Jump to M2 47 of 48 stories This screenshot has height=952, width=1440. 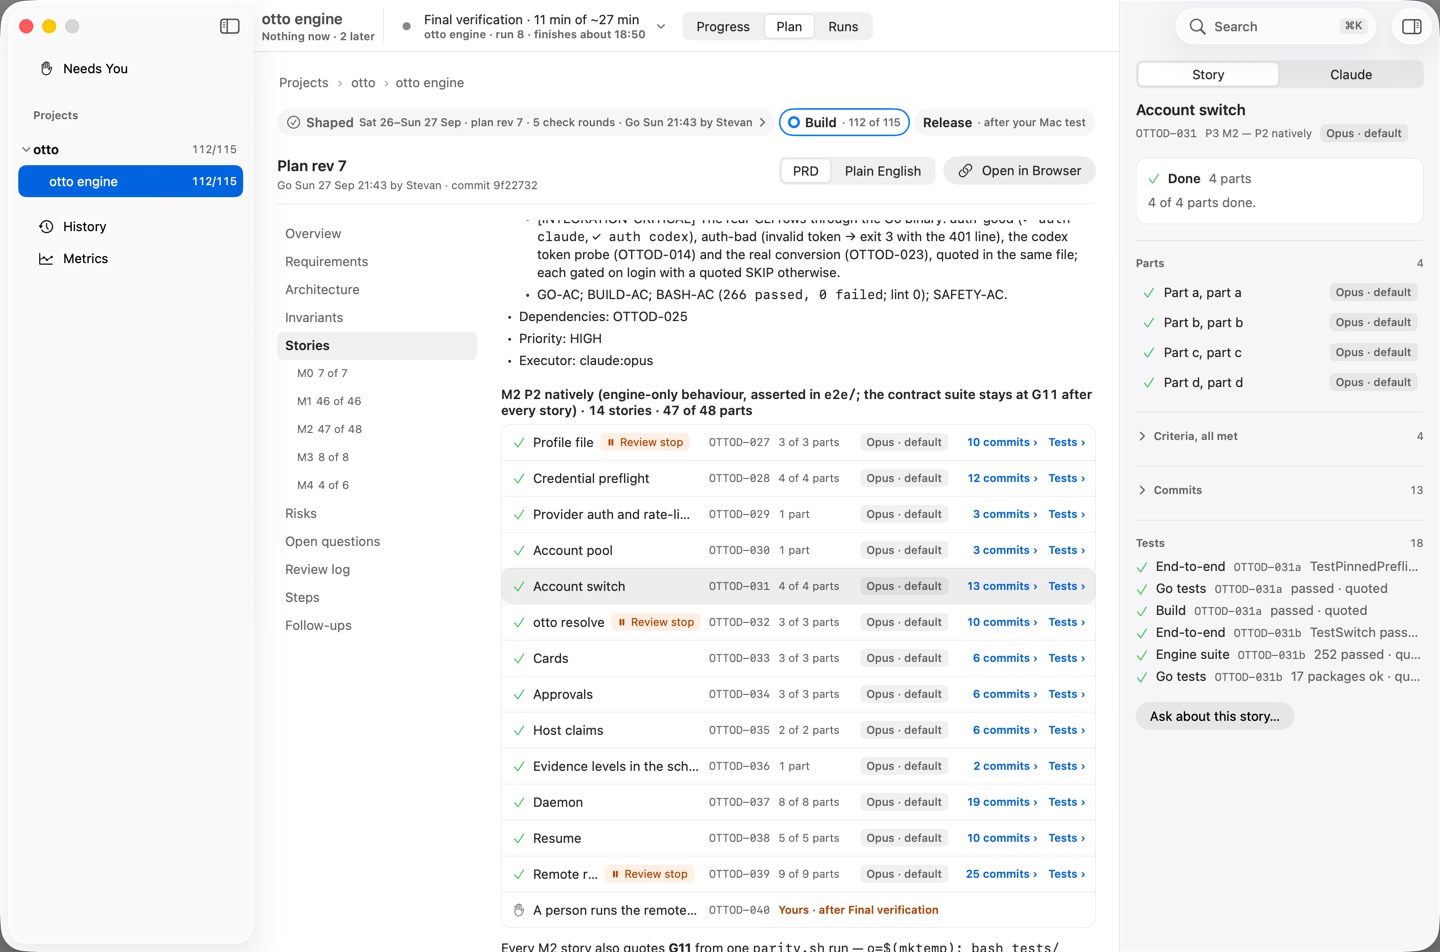coord(330,429)
